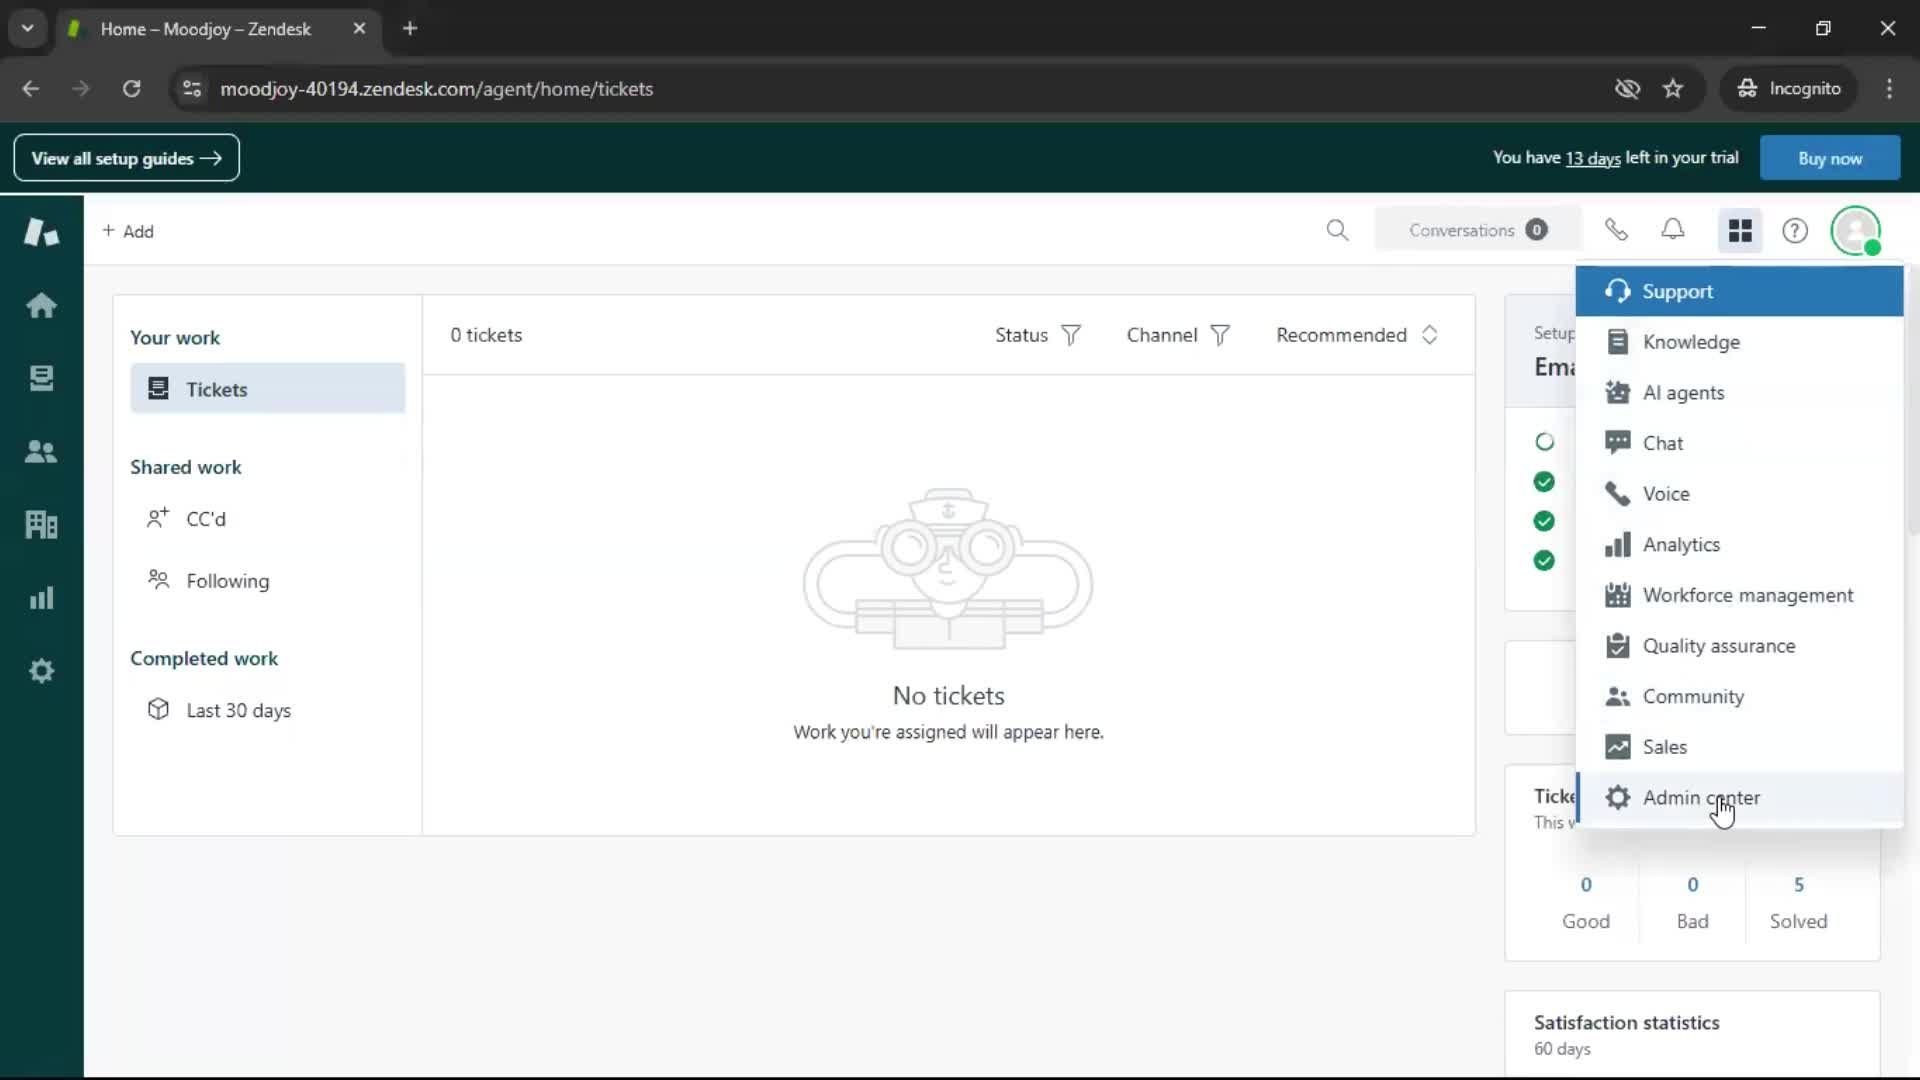This screenshot has width=1920, height=1080.
Task: Click the Good satisfaction count
Action: (x=1586, y=885)
